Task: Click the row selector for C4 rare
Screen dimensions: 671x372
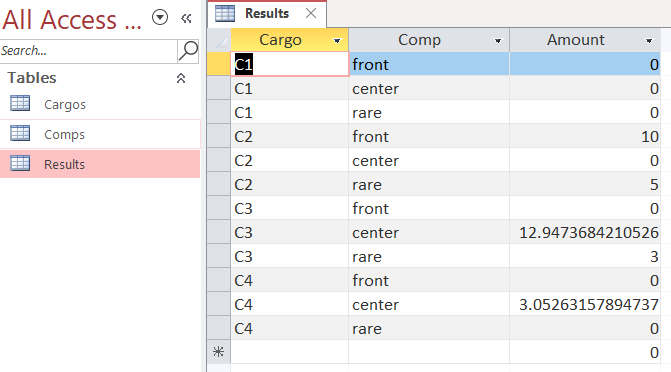Action: [219, 328]
